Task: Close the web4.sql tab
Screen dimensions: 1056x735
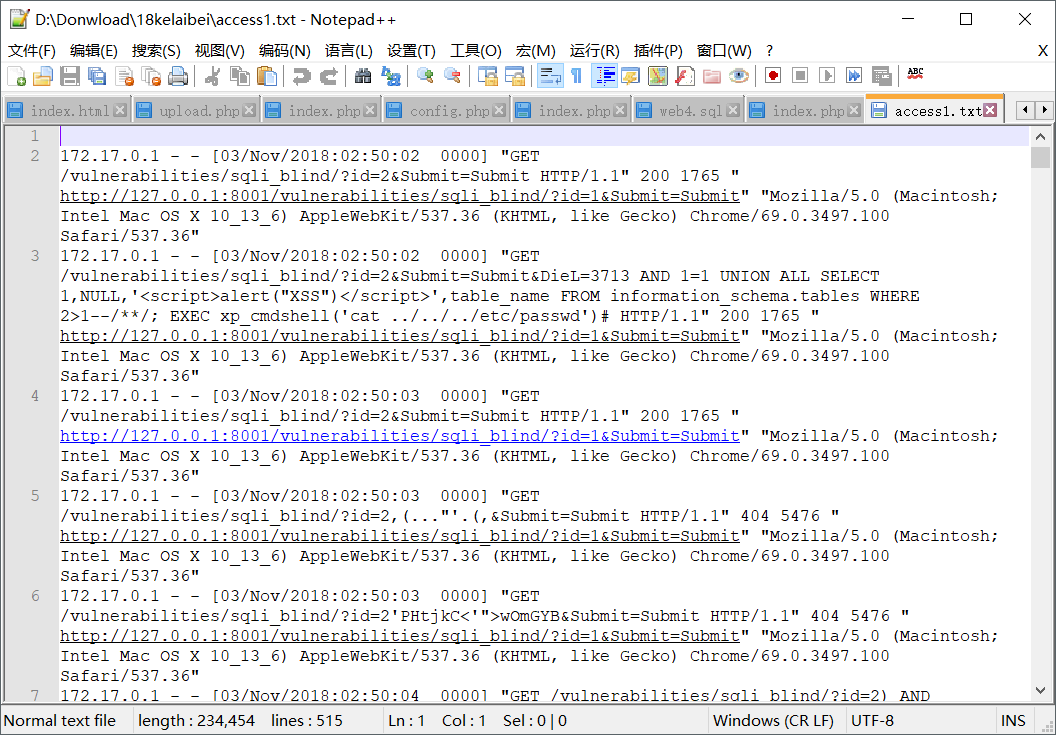Action: pyautogui.click(x=733, y=110)
